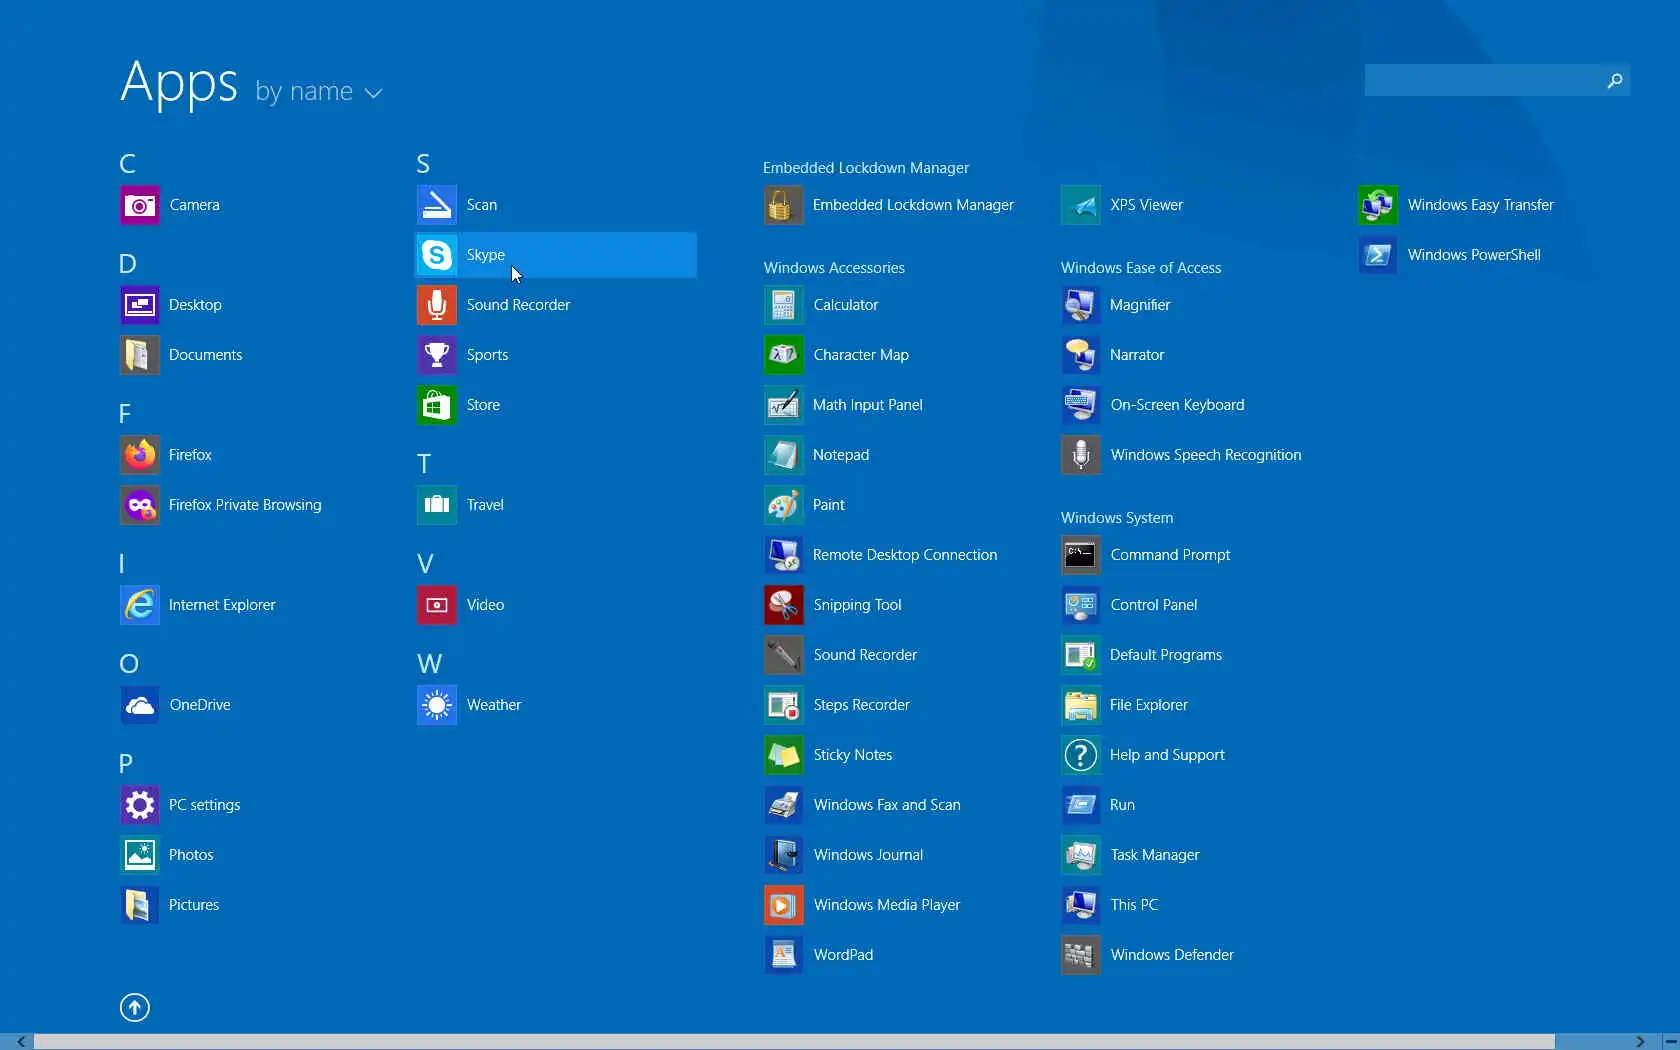Click the search magnifier button

coord(1614,80)
